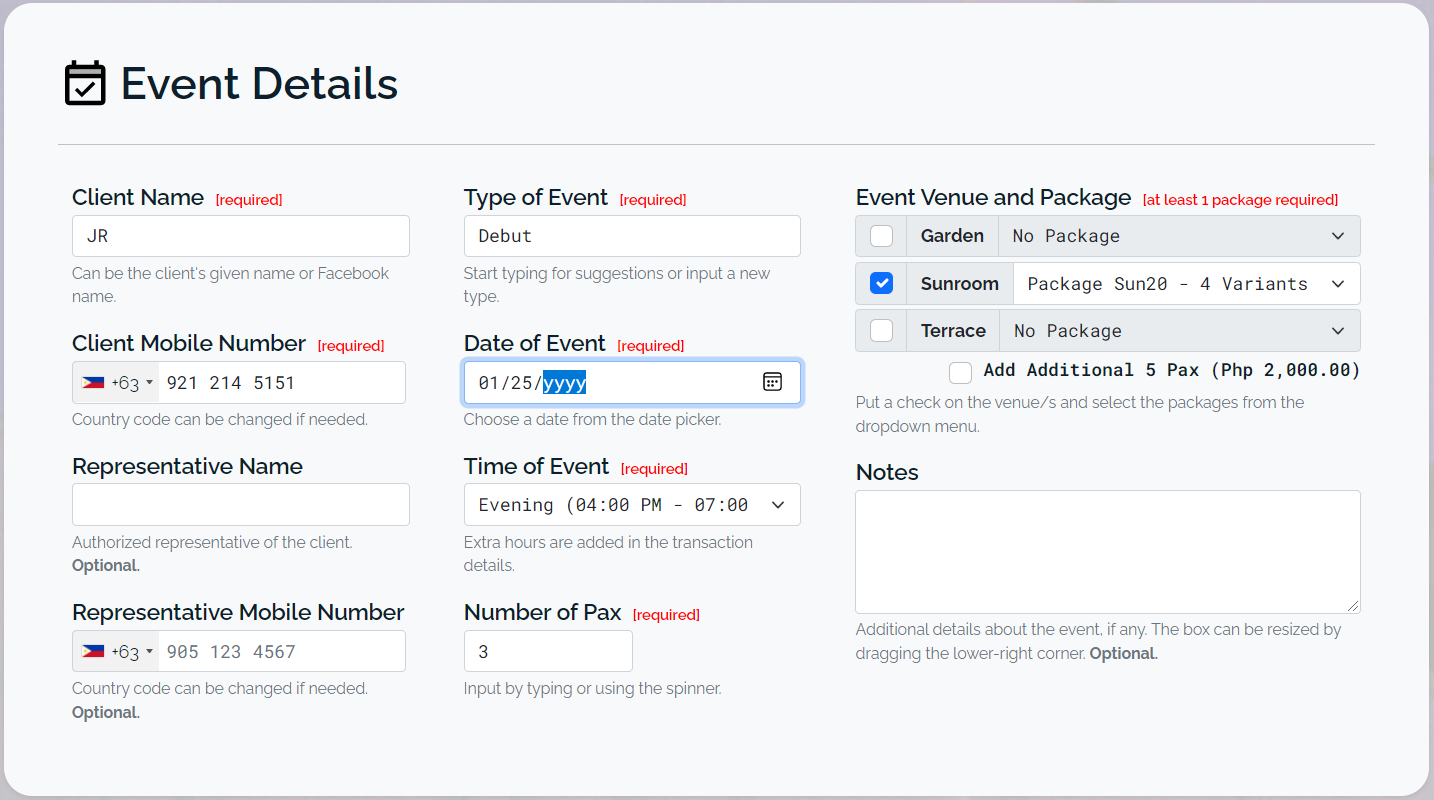This screenshot has width=1434, height=800.
Task: Click the Time of Event label
Action: (537, 467)
